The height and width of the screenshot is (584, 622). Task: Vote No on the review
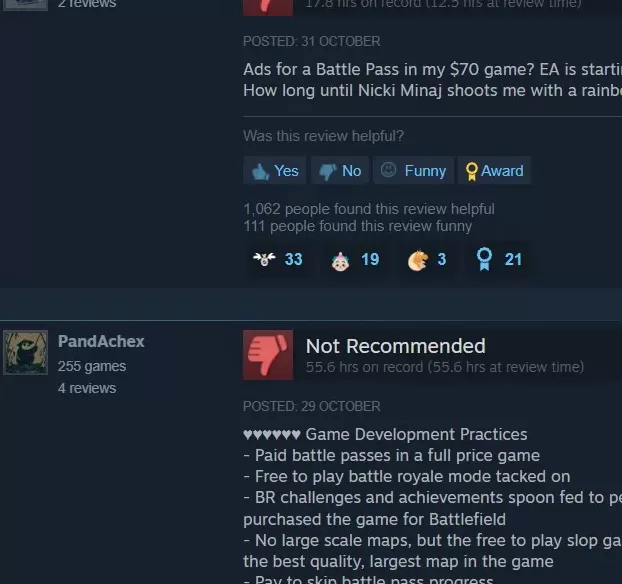(x=340, y=171)
